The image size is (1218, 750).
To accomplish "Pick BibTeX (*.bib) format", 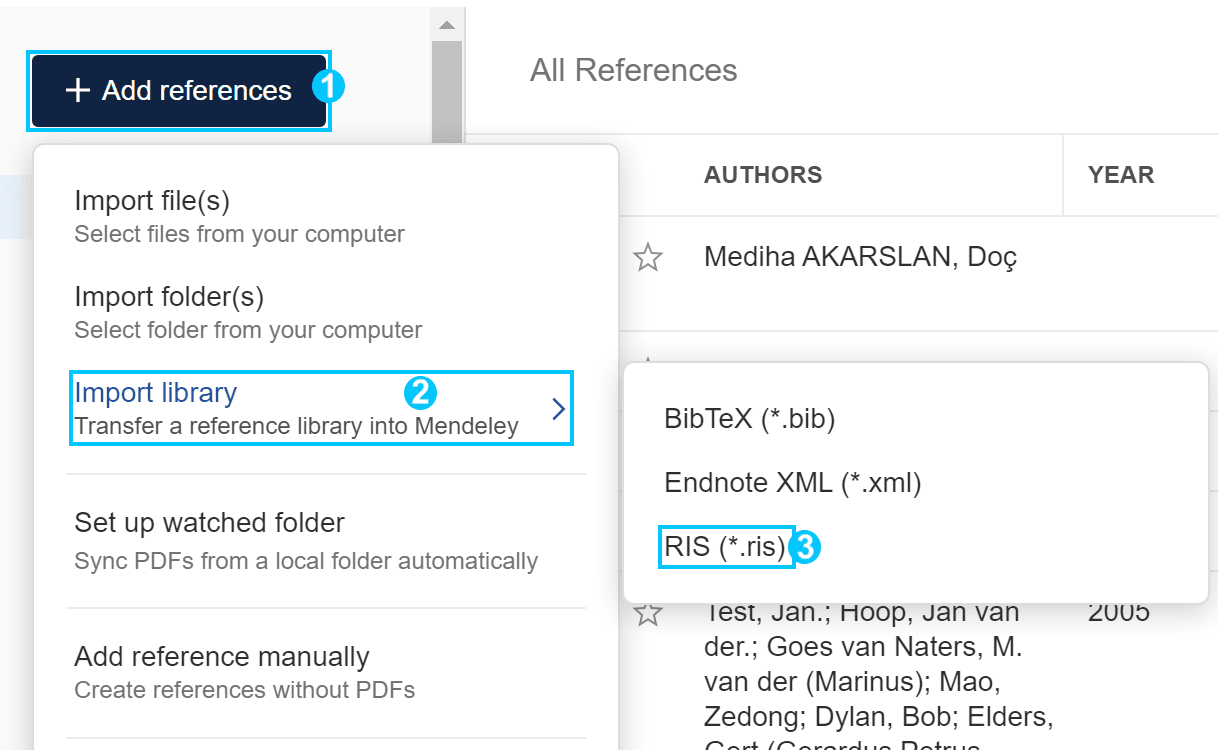I will pyautogui.click(x=749, y=419).
